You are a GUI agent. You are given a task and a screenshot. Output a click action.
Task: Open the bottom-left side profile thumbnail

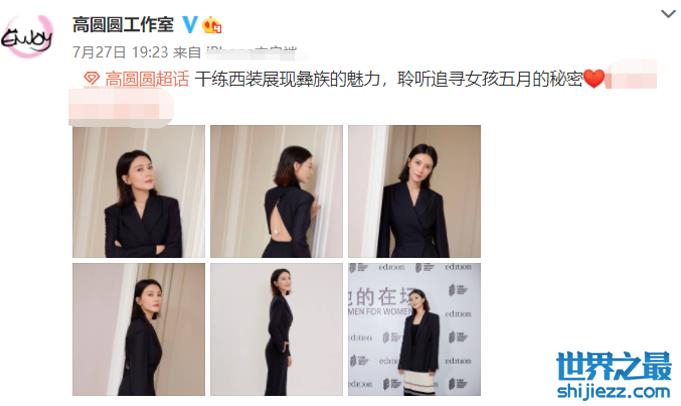pos(139,329)
